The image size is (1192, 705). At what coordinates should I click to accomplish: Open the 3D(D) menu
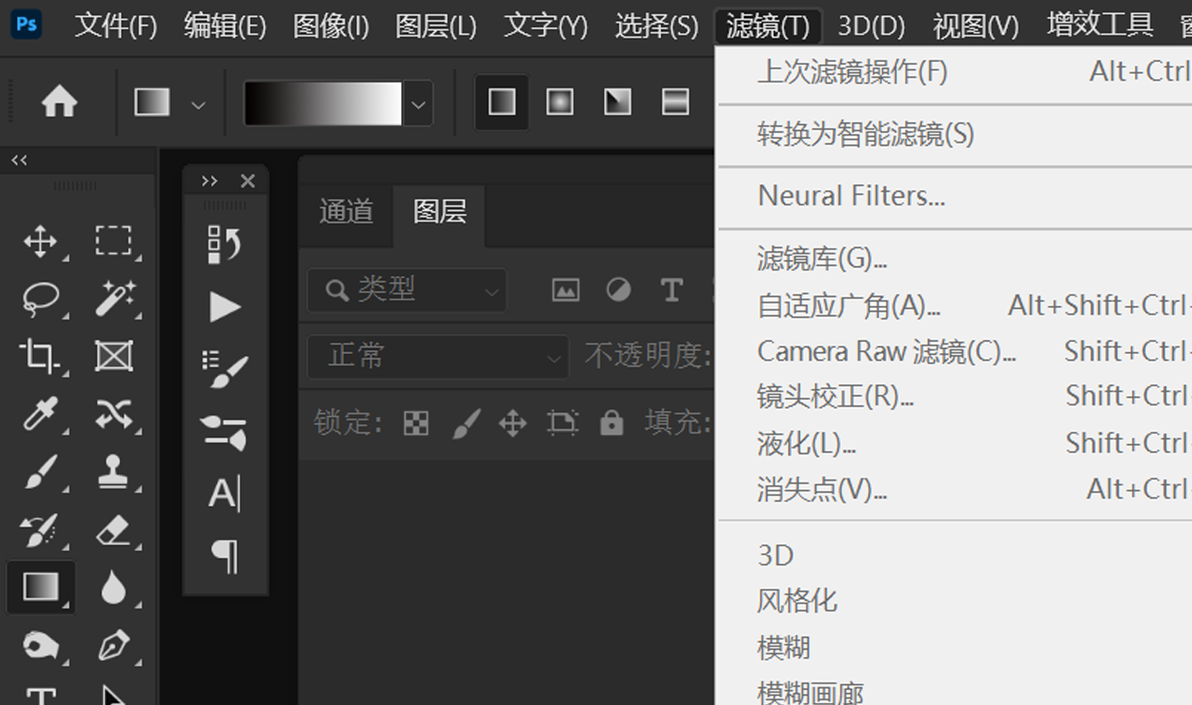pyautogui.click(x=871, y=26)
